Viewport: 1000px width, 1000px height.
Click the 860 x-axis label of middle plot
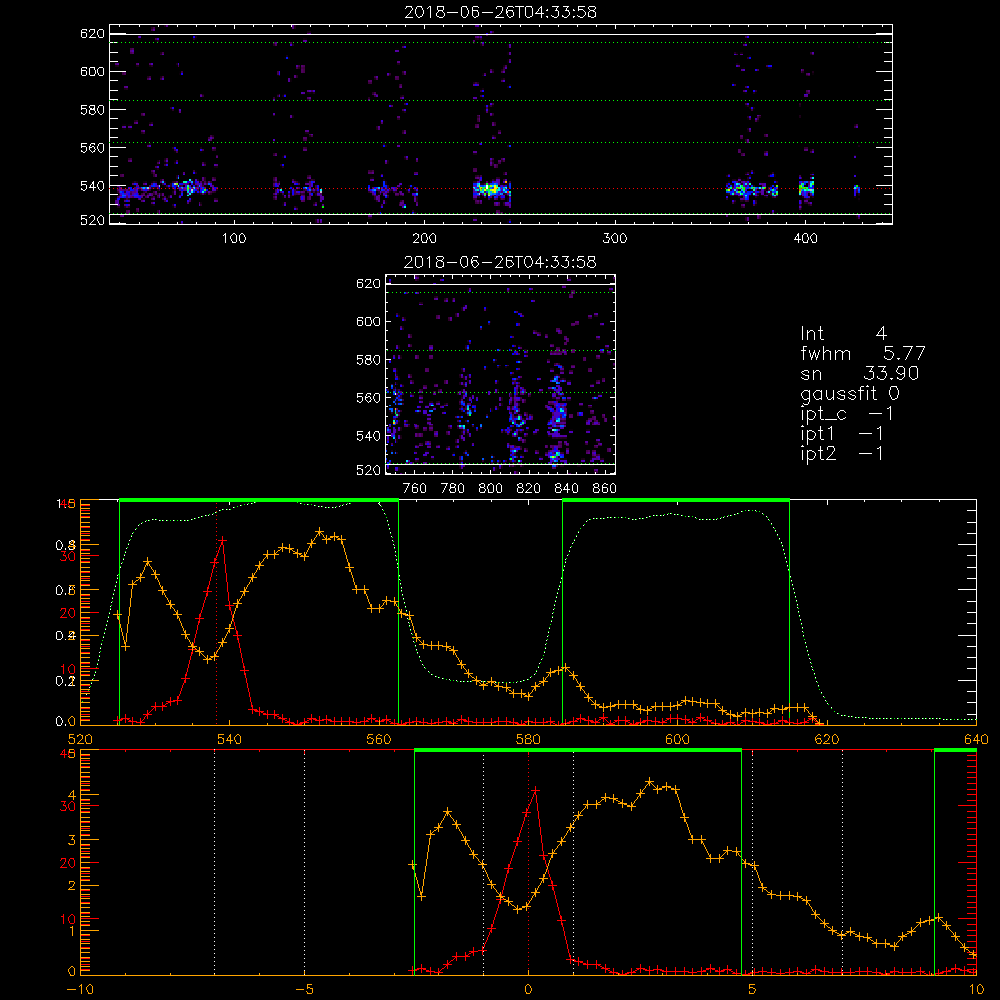coord(605,489)
